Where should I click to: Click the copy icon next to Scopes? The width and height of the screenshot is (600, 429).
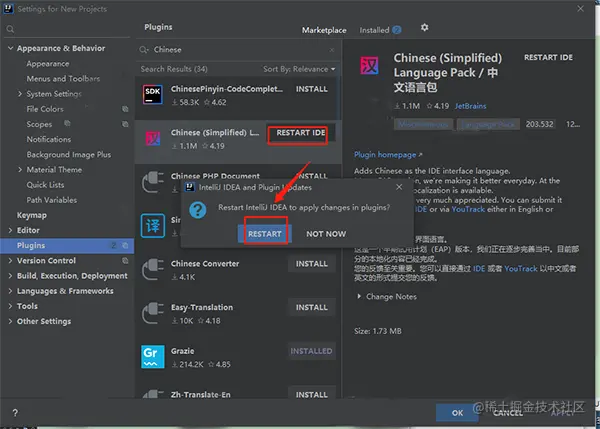pos(125,124)
